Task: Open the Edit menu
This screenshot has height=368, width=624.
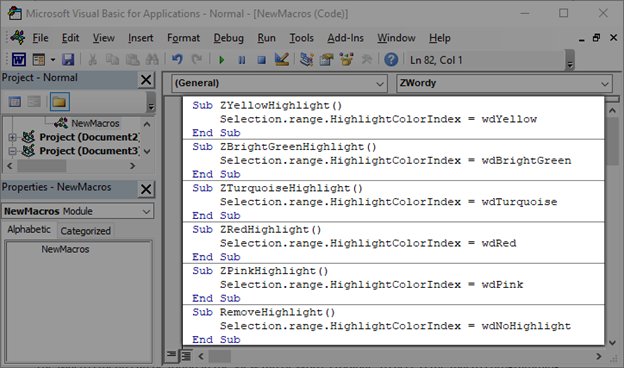Action: coord(70,38)
